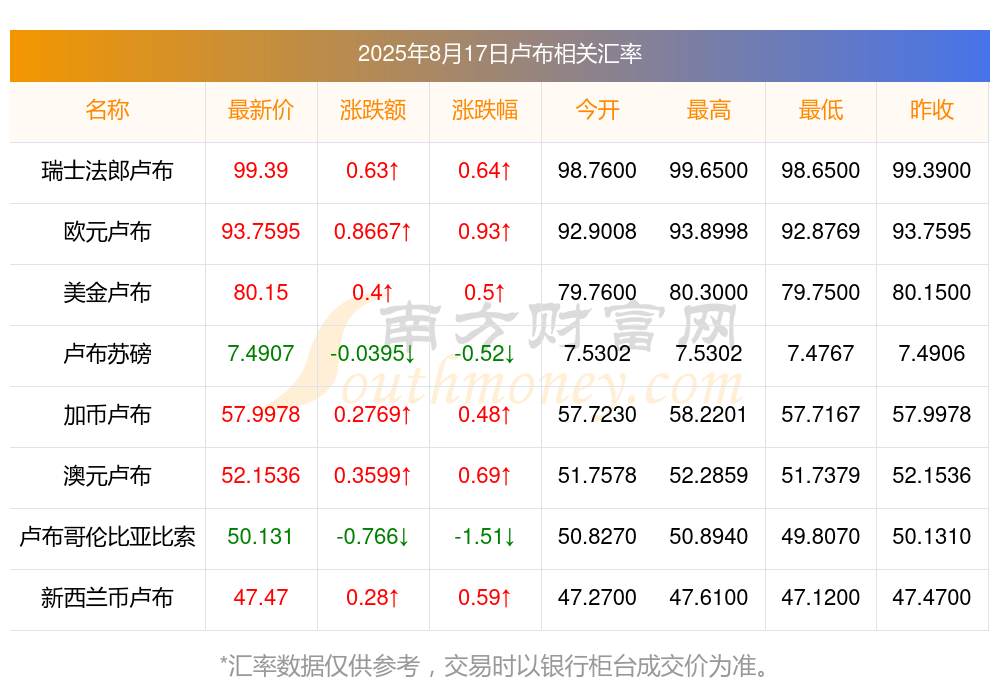Click the 欧元卢布 row name

[107, 232]
